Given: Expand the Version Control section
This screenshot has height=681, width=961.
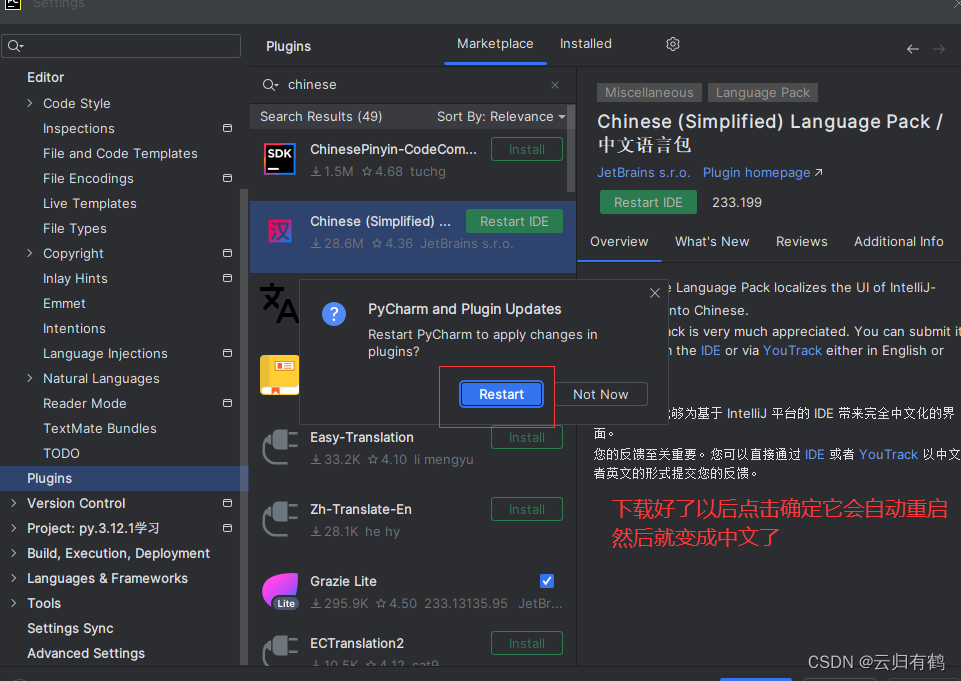Looking at the screenshot, I should (13, 503).
